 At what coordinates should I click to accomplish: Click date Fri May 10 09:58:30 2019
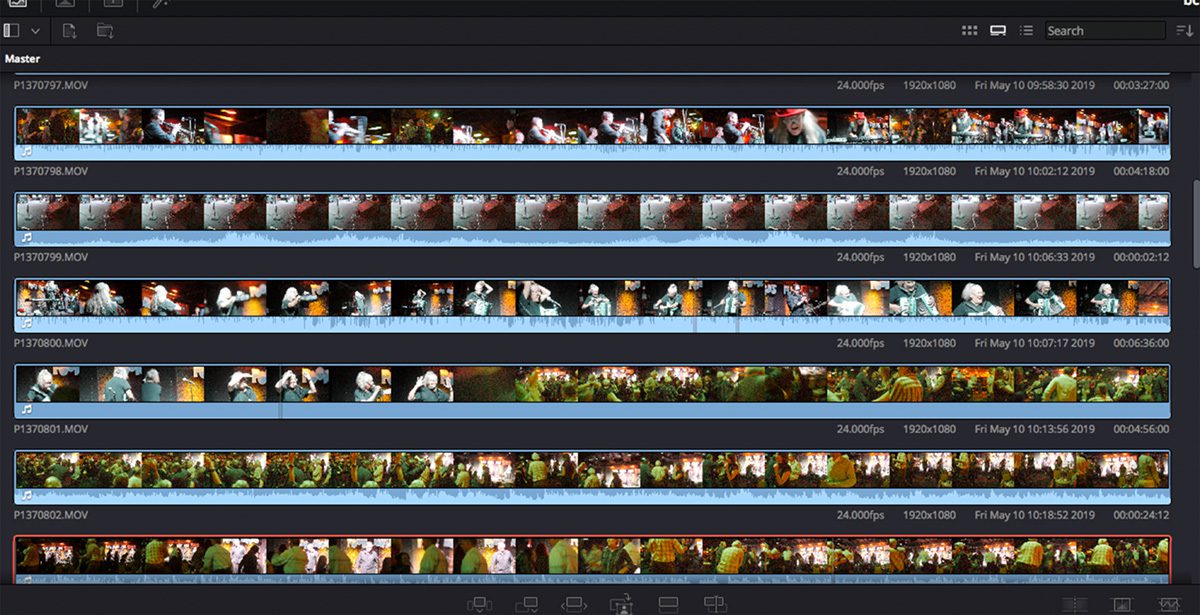(x=1035, y=86)
